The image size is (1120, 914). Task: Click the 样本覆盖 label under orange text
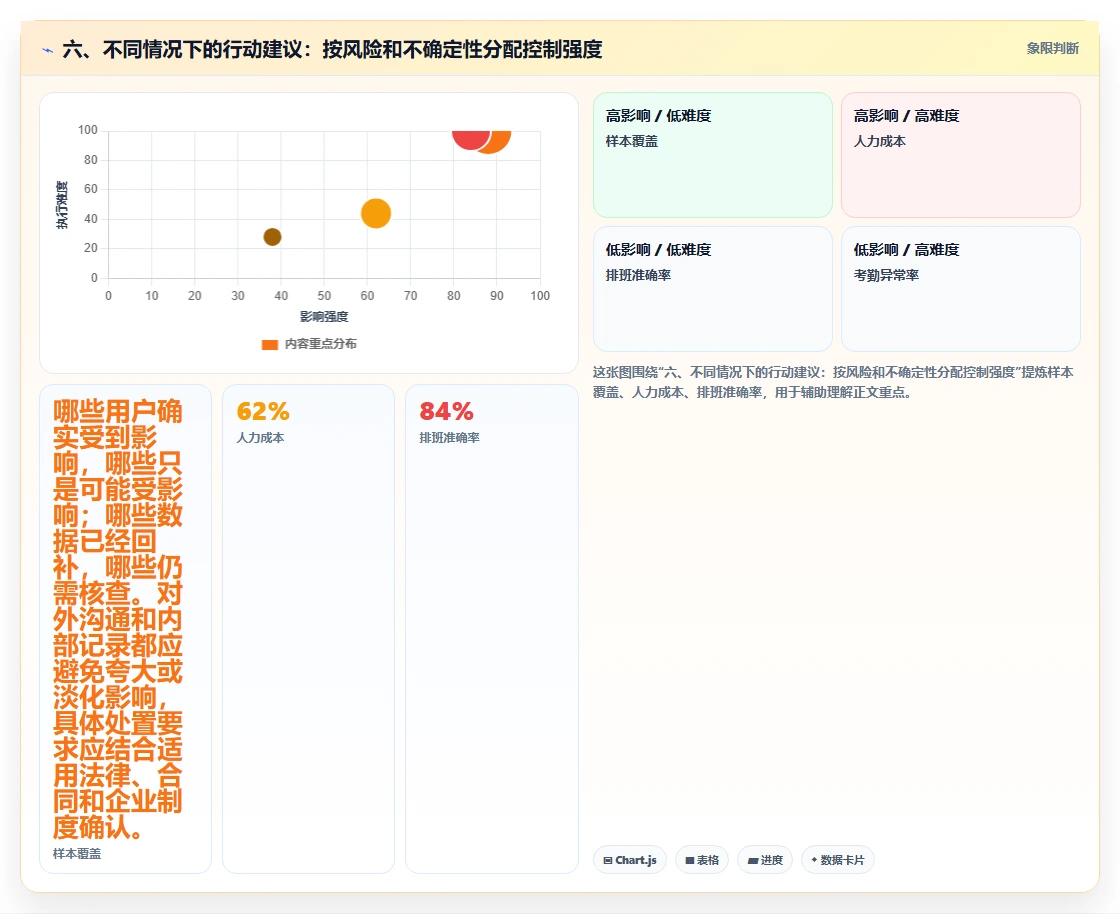click(x=77, y=853)
